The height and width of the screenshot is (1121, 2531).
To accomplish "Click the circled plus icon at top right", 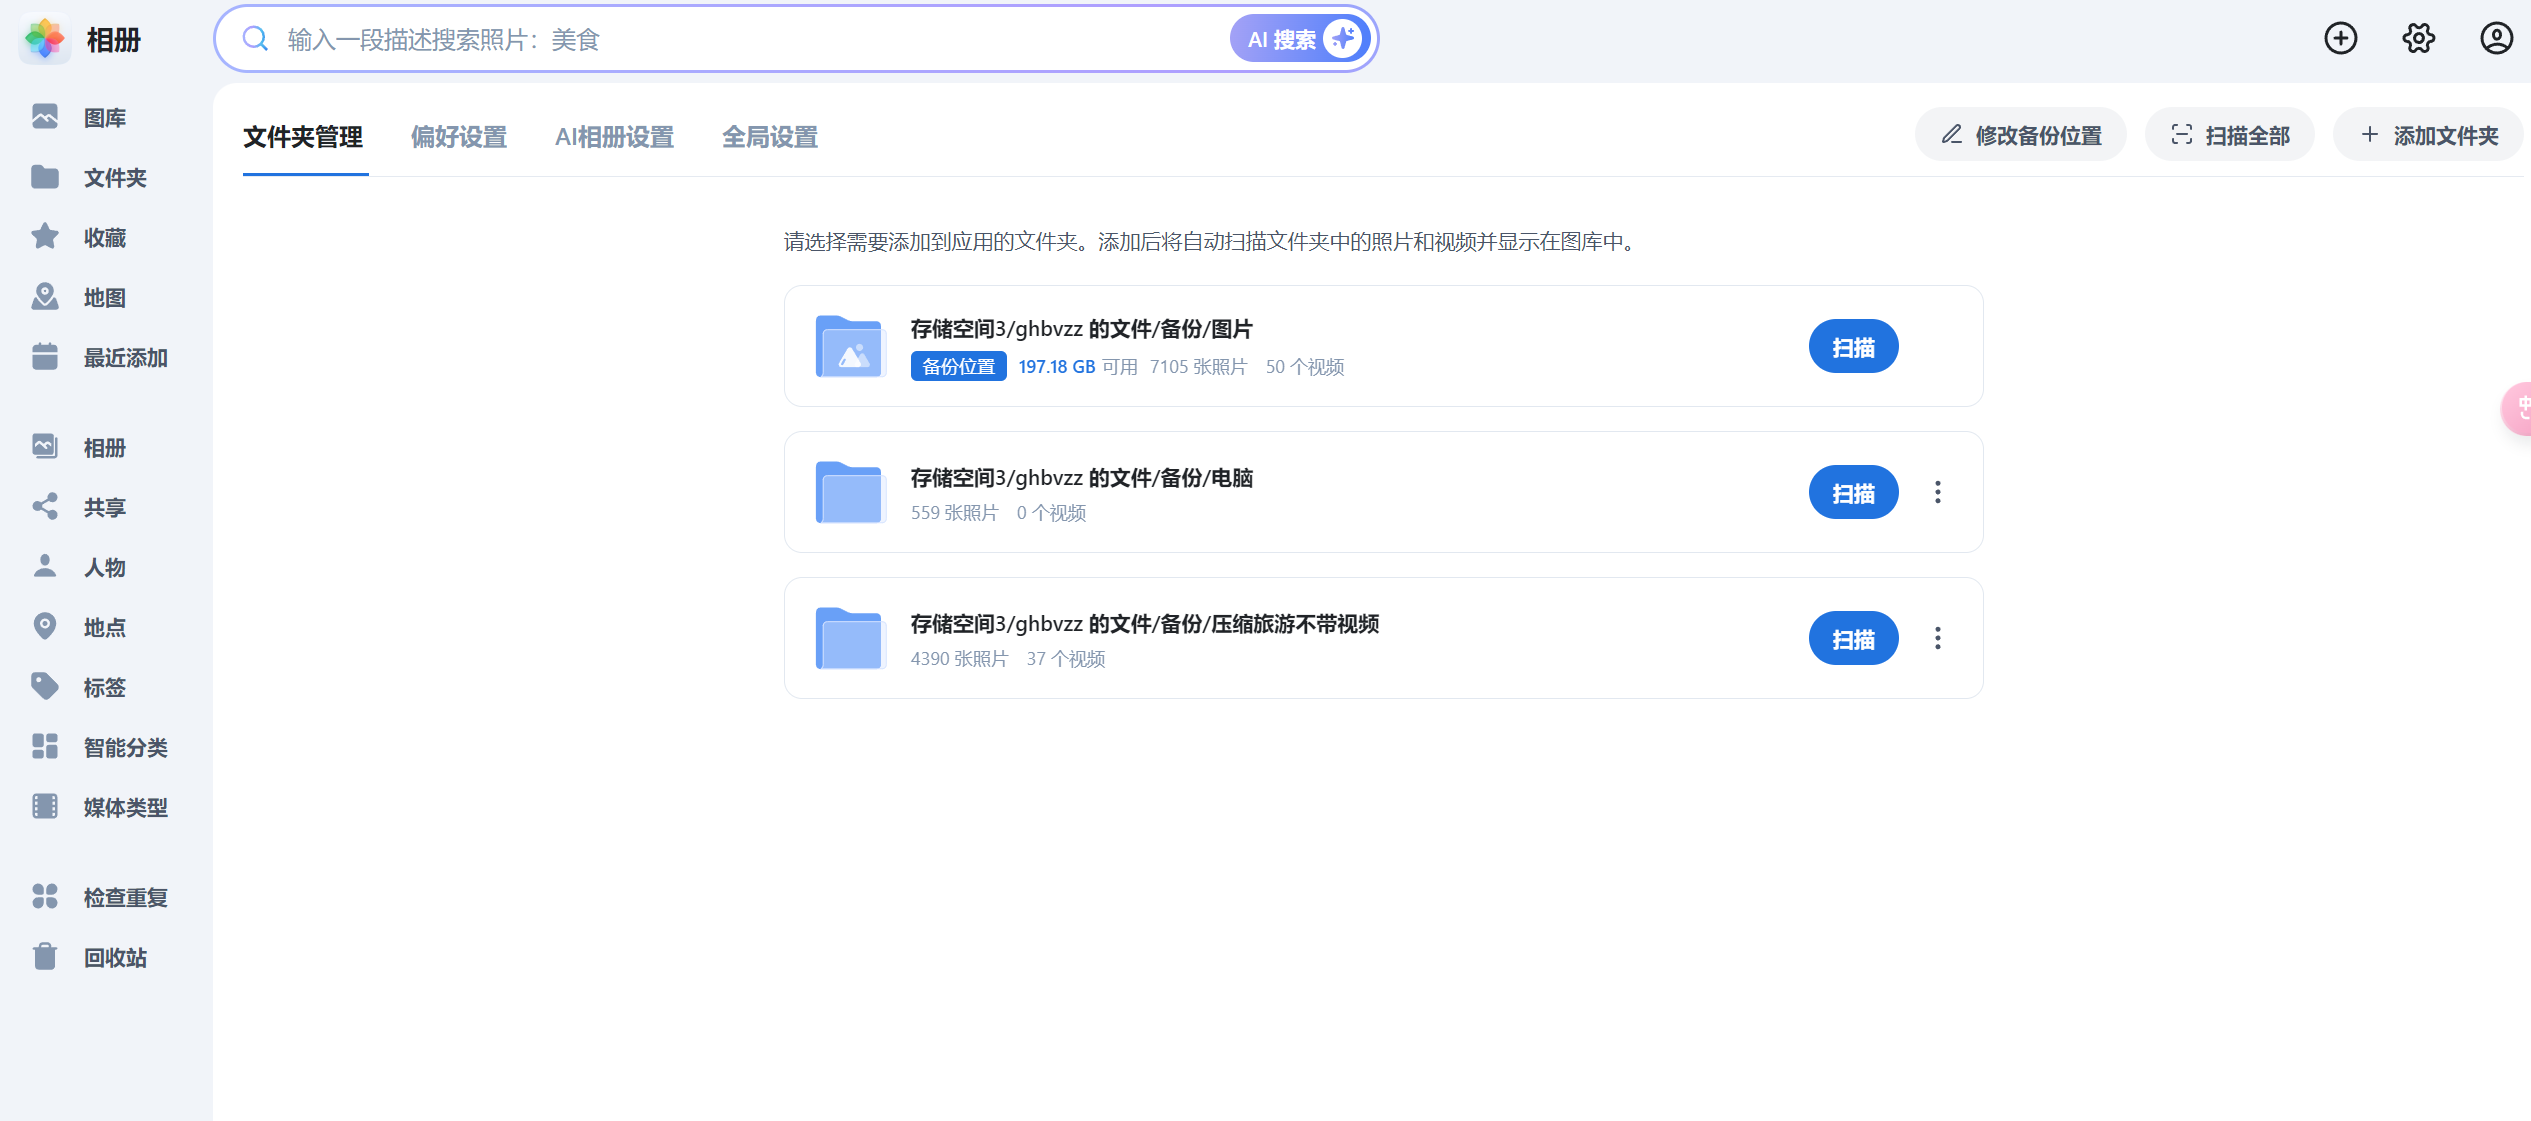I will coord(2340,39).
